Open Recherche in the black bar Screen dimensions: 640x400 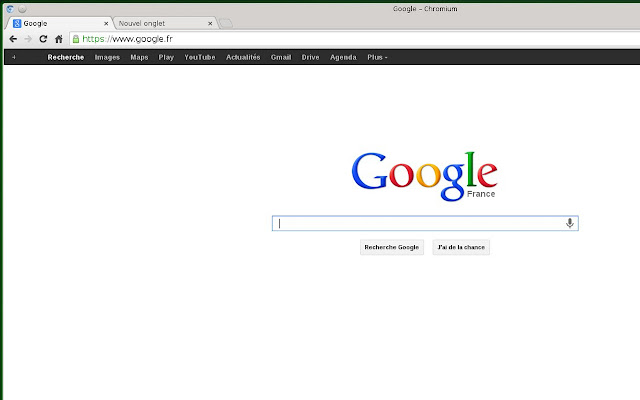[66, 57]
